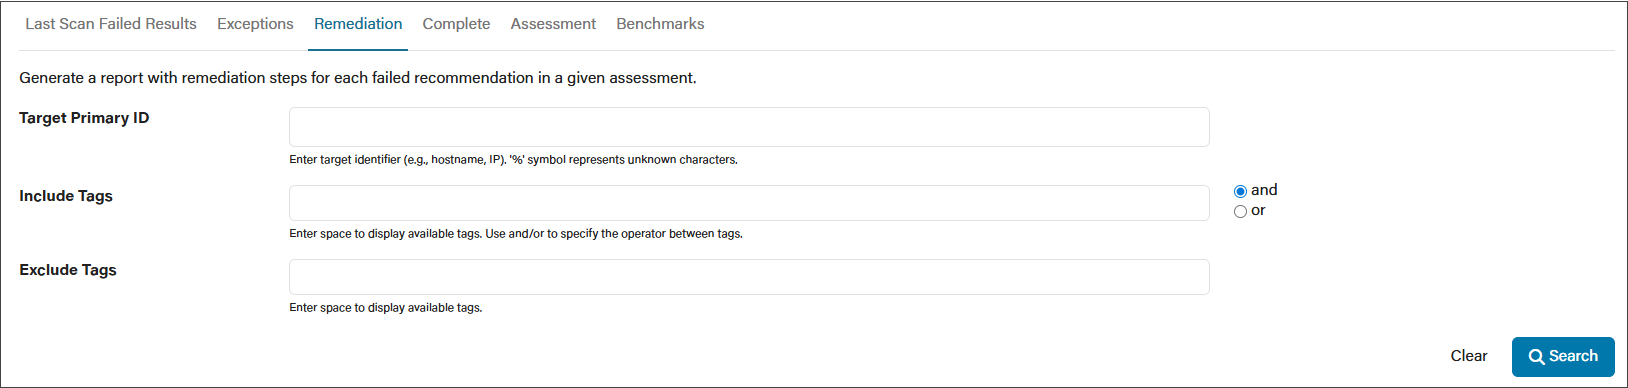Click the report description text below tabs
1628x388 pixels.
(358, 78)
